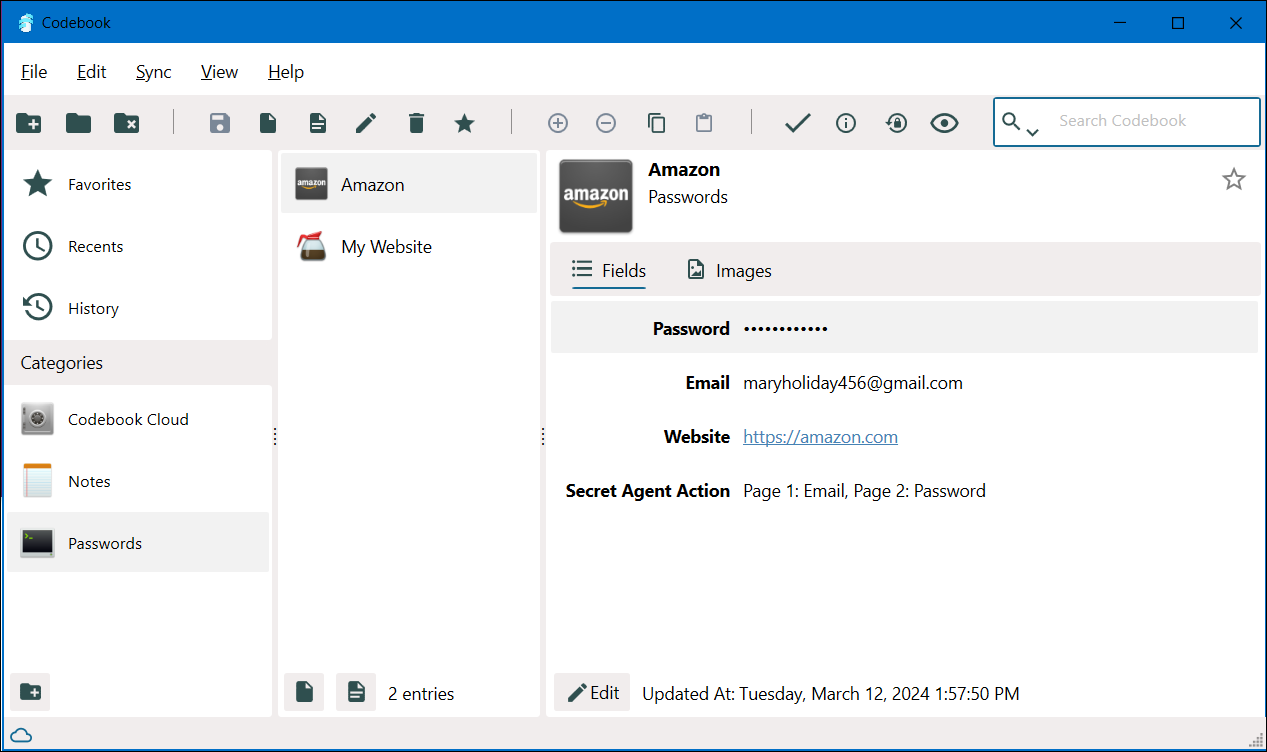This screenshot has width=1267, height=752.
Task: Click the add category folder toolbar icon
Action: (29, 123)
